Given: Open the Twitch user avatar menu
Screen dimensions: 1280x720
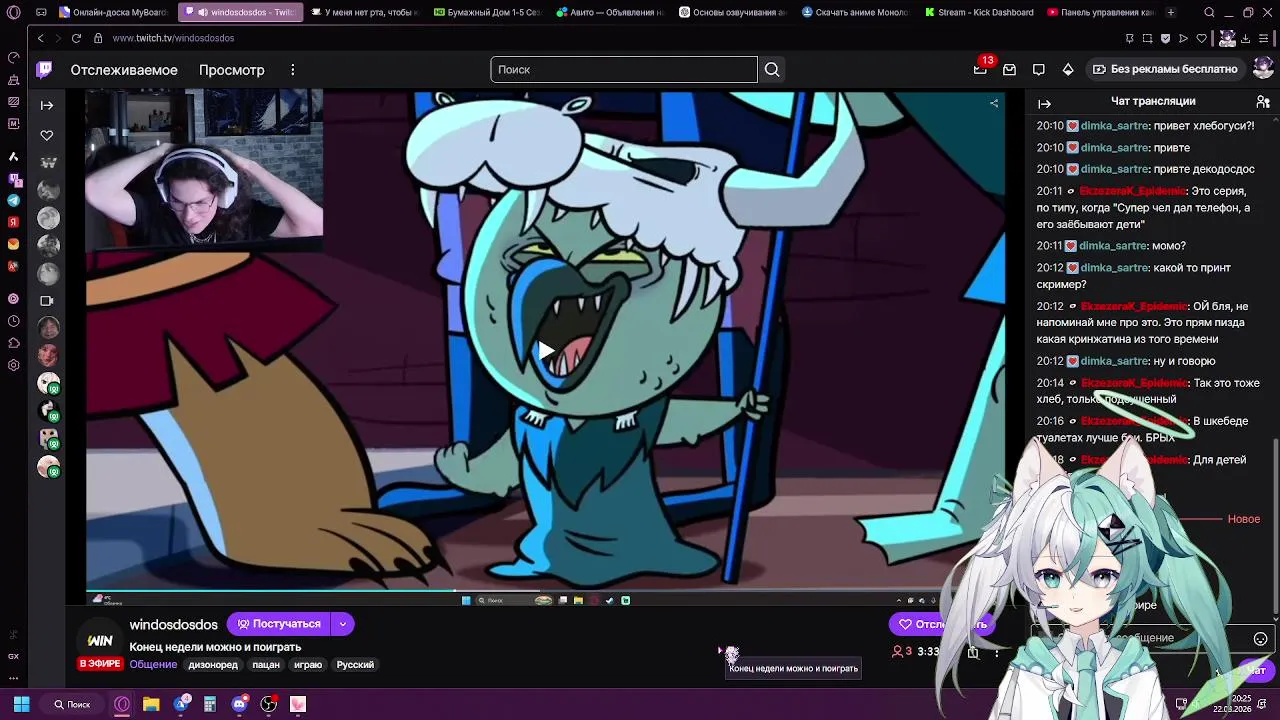Looking at the screenshot, I should tap(1262, 69).
